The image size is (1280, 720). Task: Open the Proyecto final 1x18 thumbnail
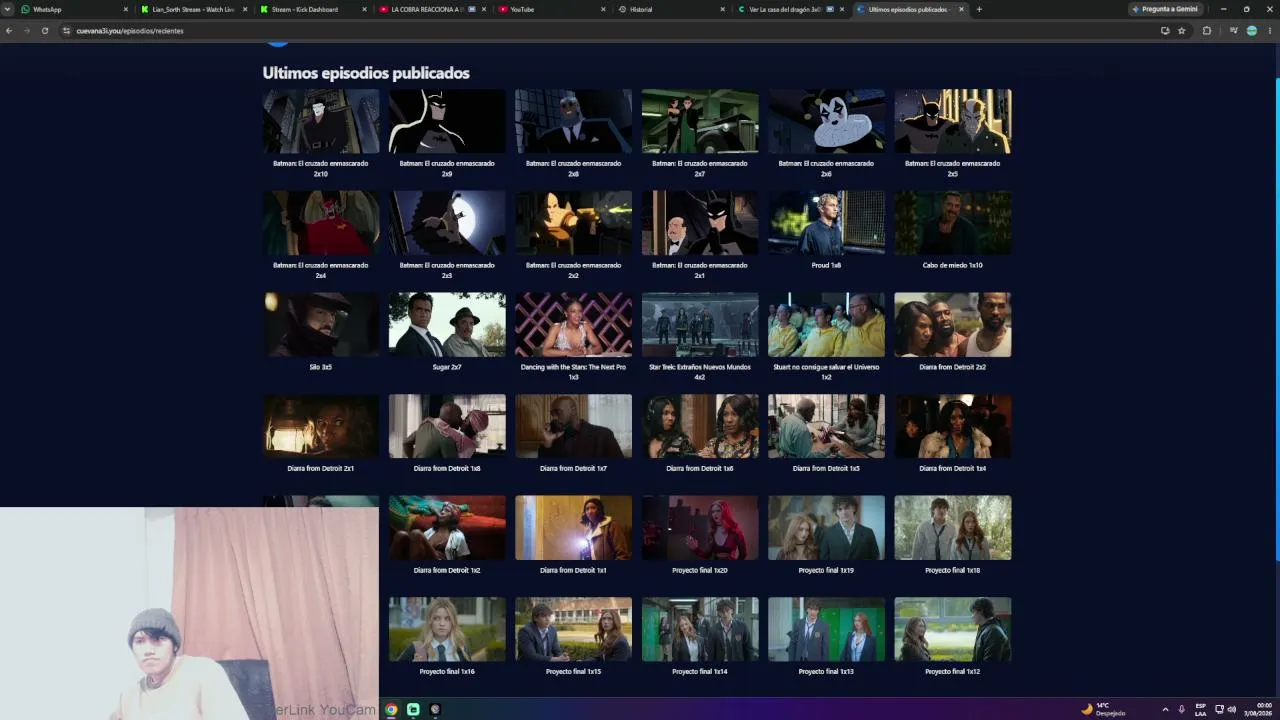click(953, 528)
